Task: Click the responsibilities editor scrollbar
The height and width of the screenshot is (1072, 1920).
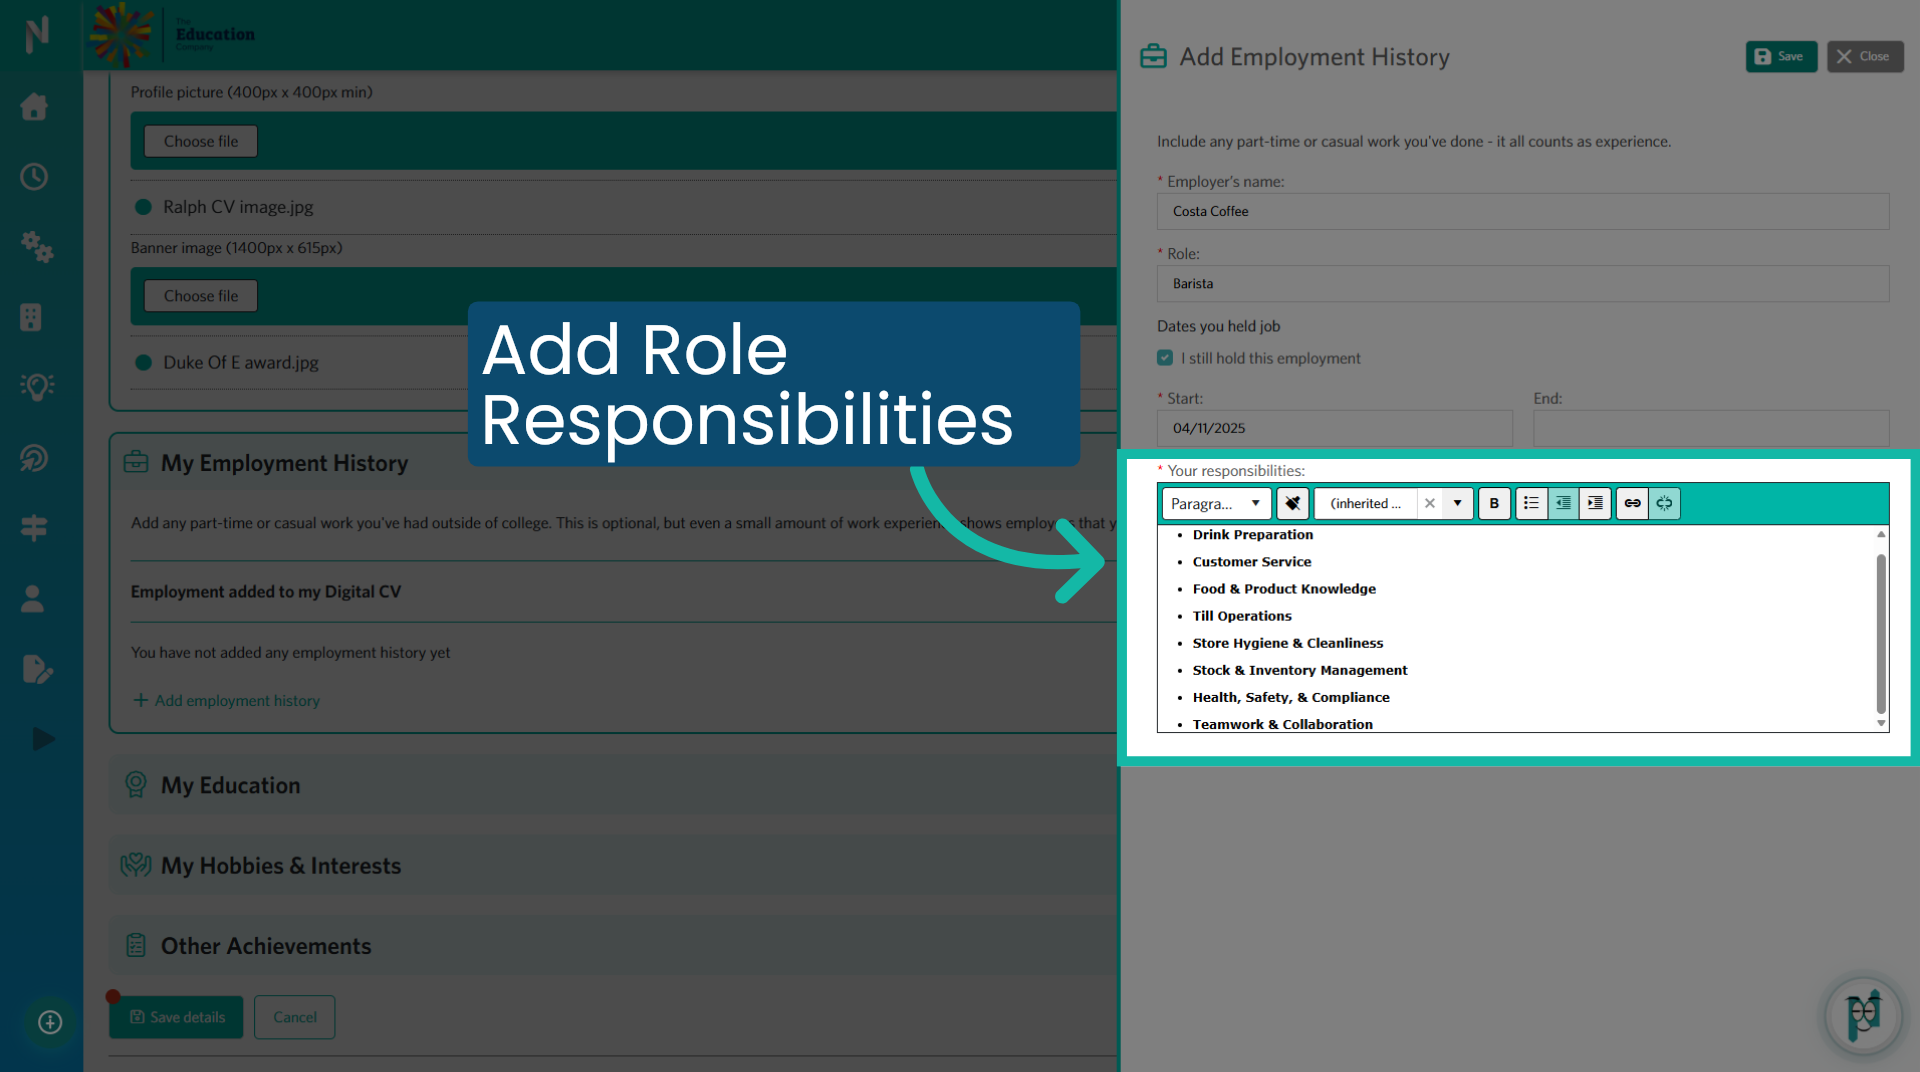Action: pyautogui.click(x=1881, y=632)
